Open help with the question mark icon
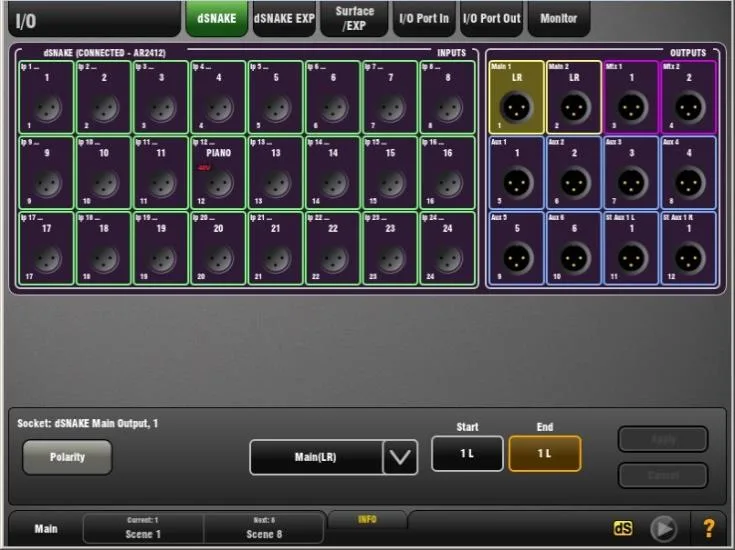Image resolution: width=735 pixels, height=550 pixels. pyautogui.click(x=709, y=528)
